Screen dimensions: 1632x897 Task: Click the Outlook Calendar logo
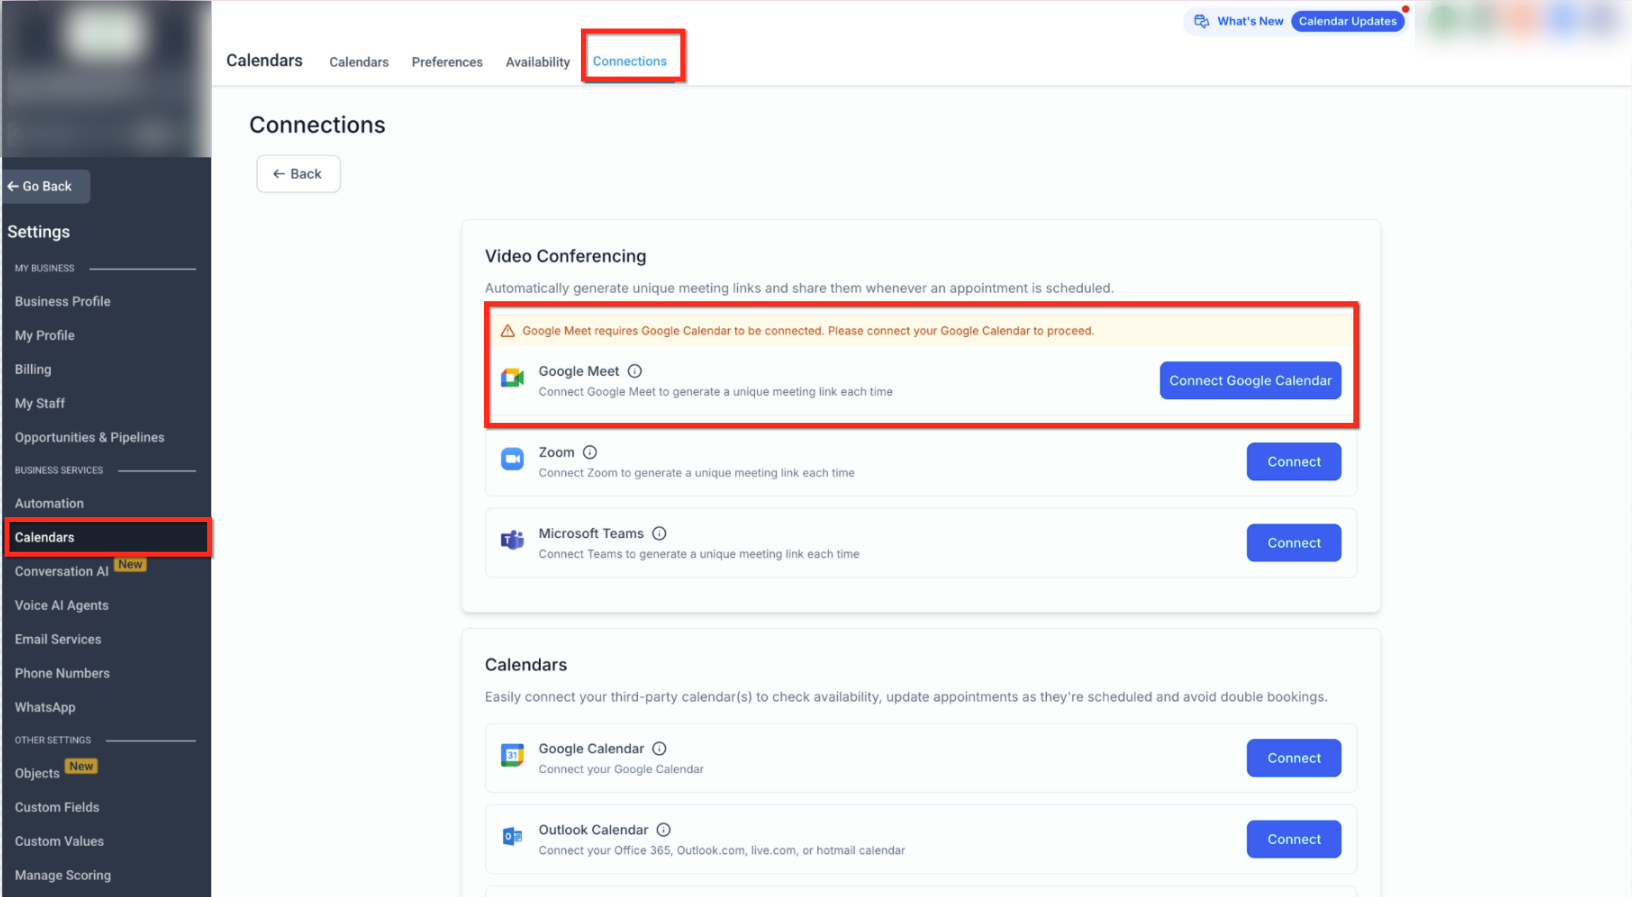coord(512,836)
